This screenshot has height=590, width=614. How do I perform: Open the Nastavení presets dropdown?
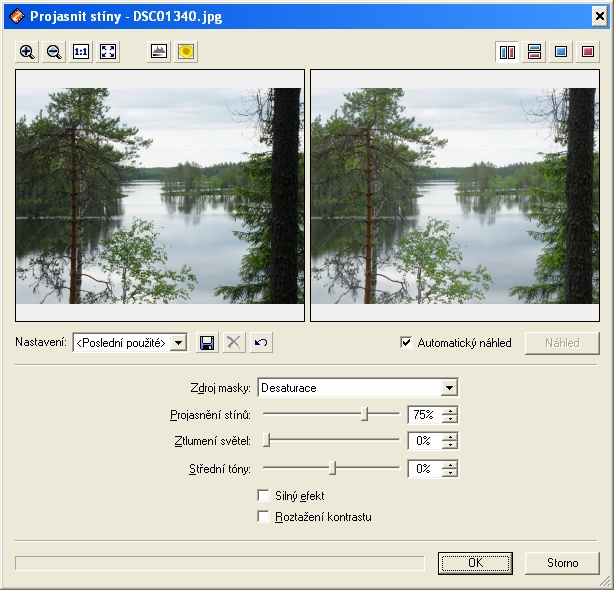point(178,343)
